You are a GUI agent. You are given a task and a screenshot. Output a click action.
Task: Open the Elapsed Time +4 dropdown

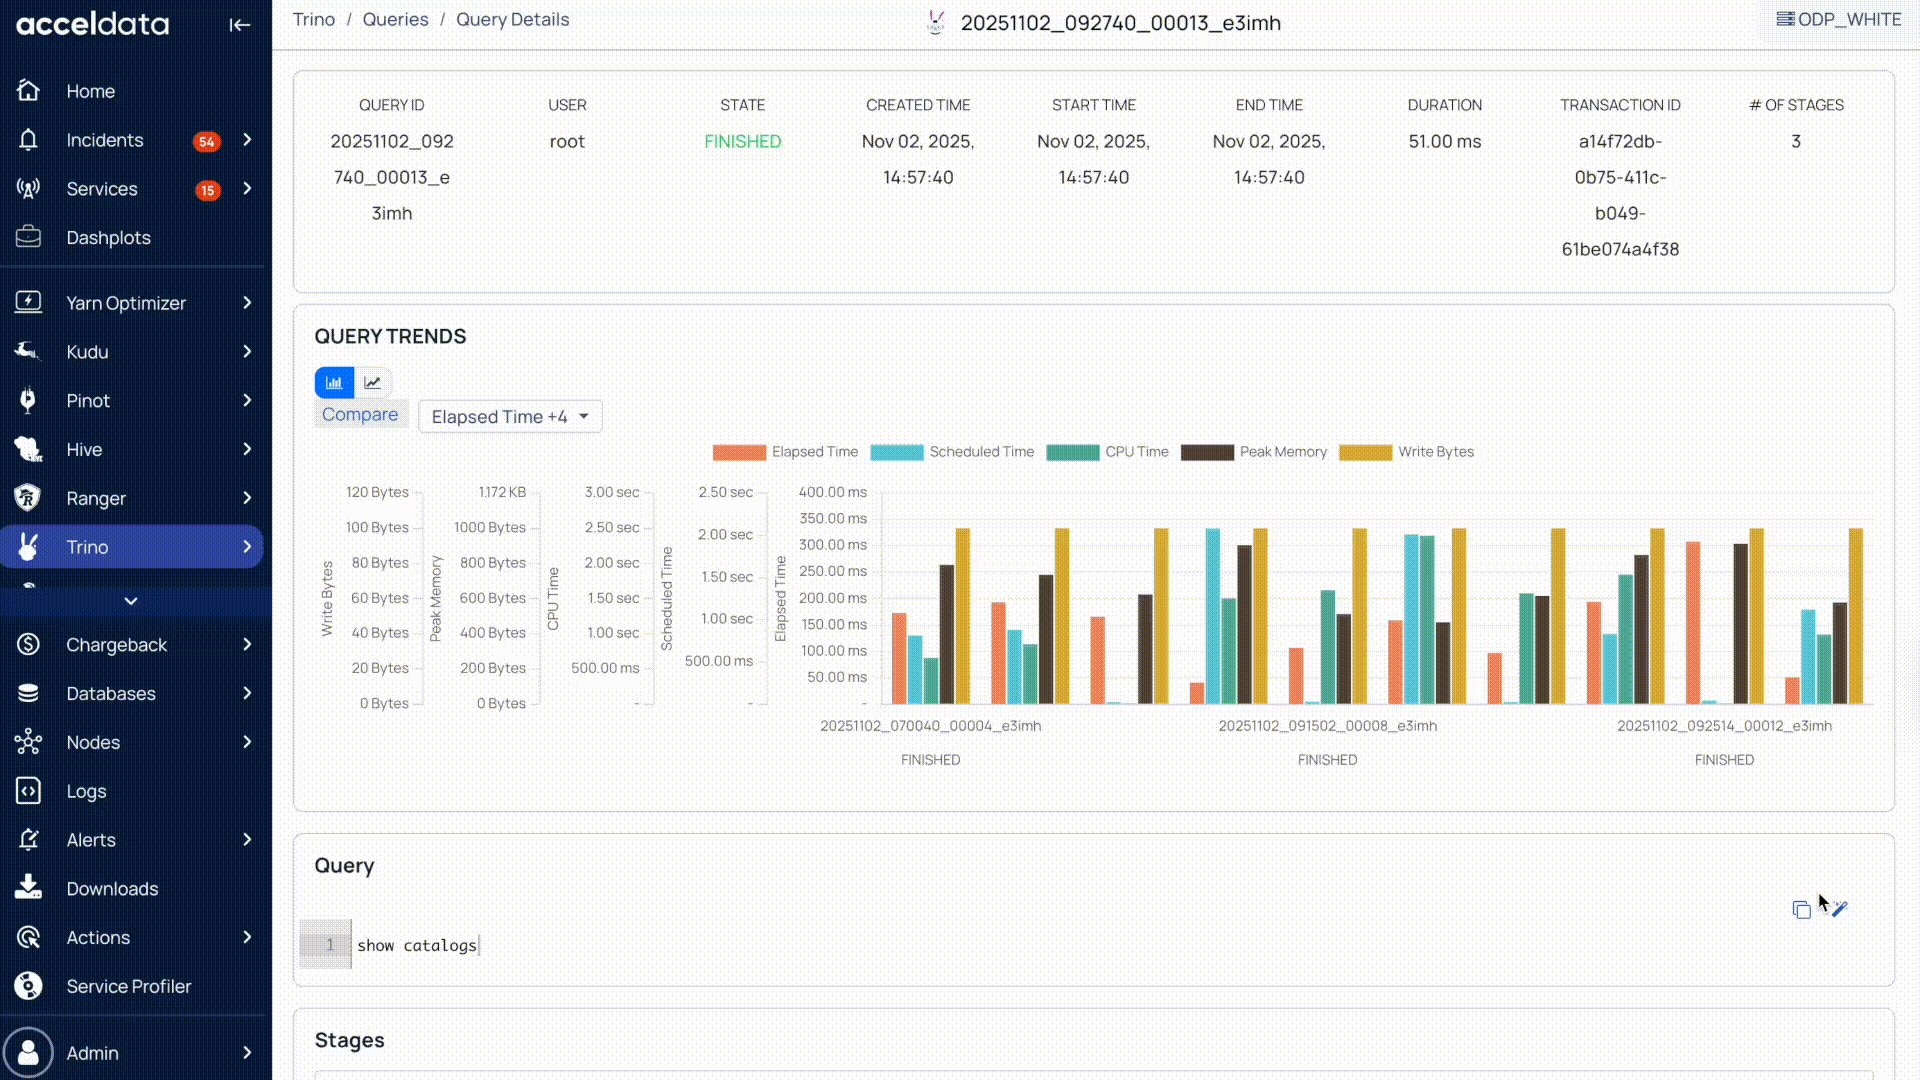[x=510, y=417]
